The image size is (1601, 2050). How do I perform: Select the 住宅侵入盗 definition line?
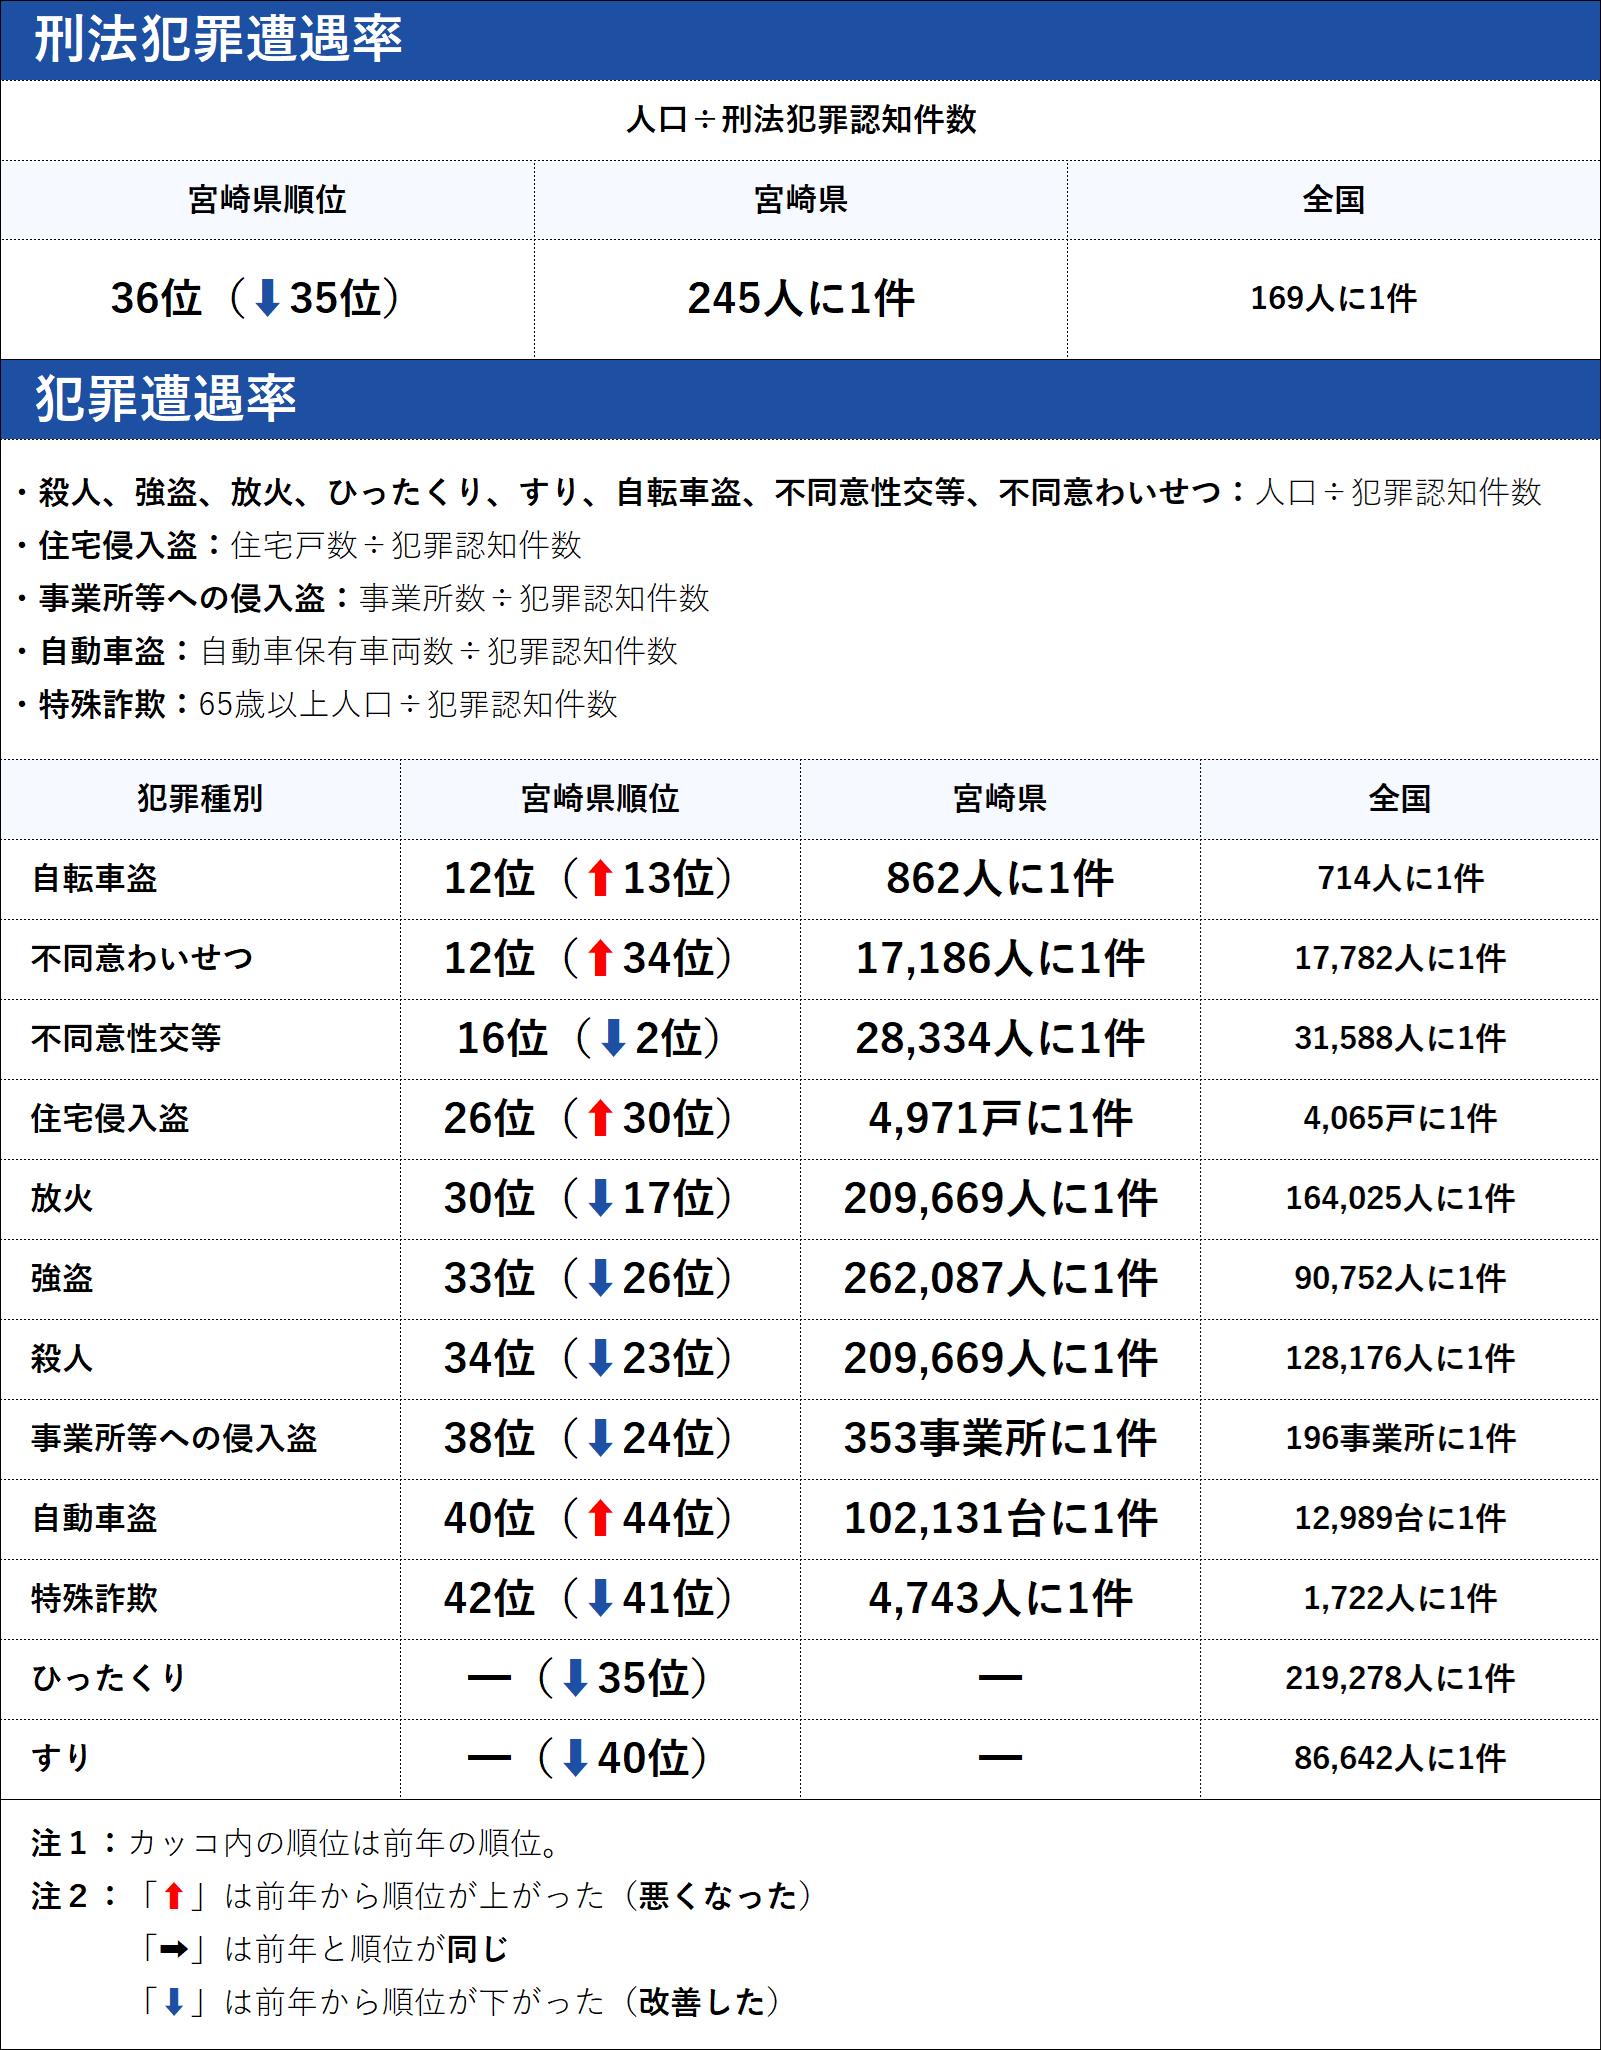[x=300, y=548]
